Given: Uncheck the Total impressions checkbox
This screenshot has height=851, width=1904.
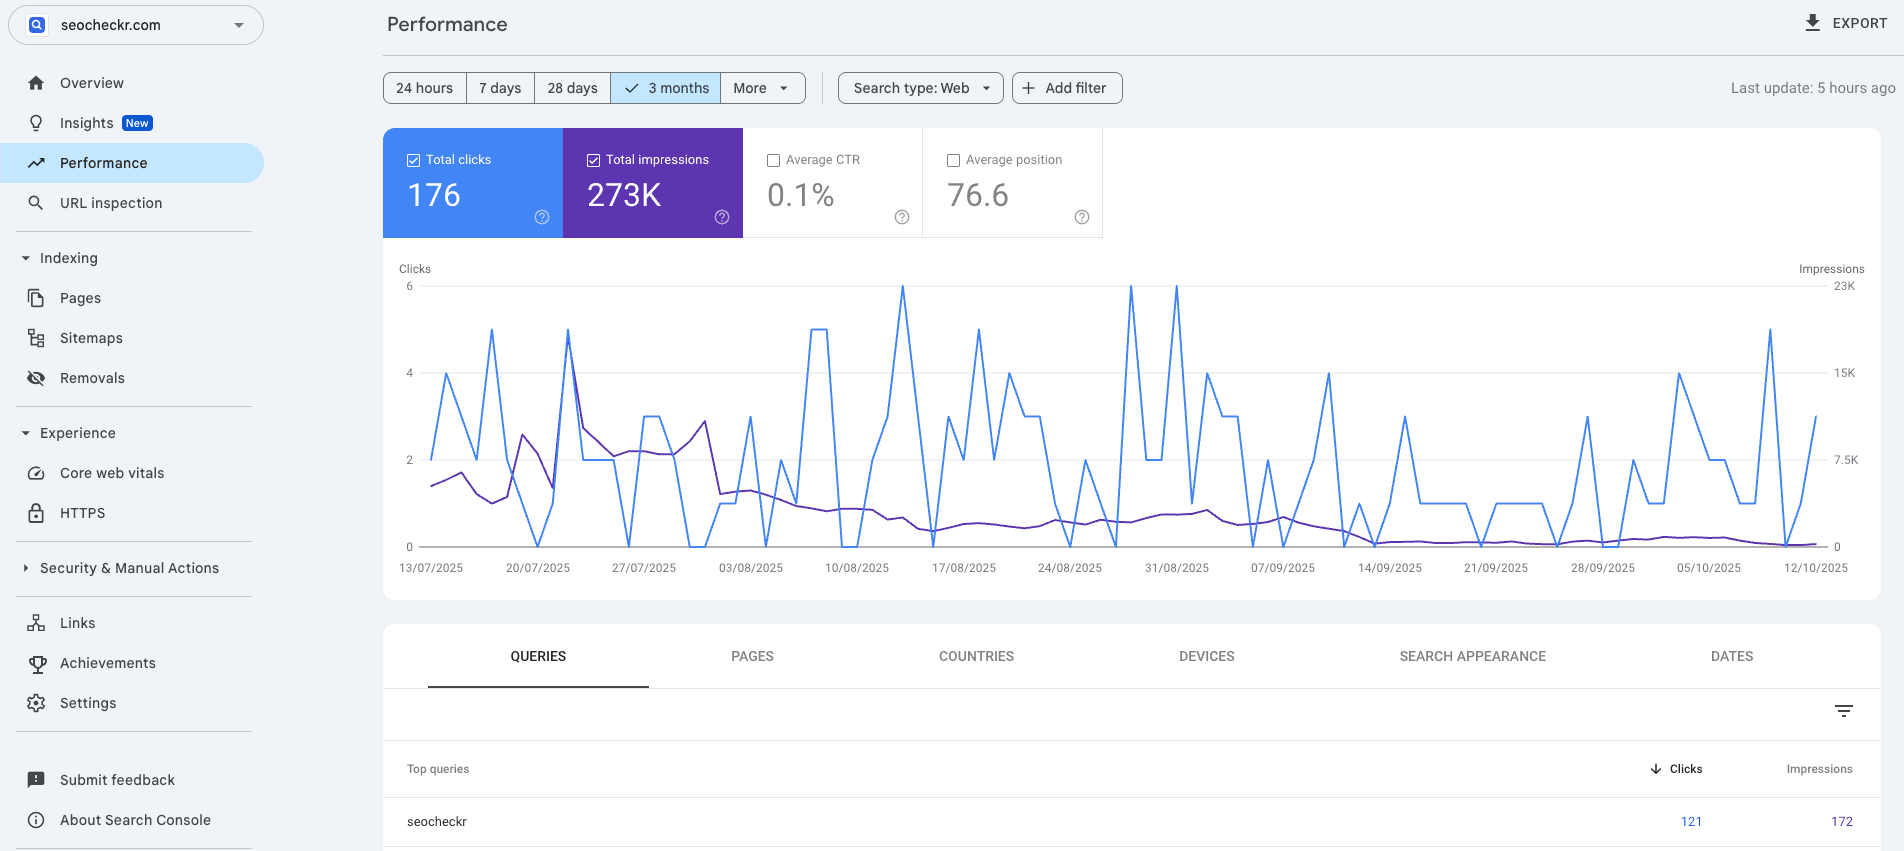Looking at the screenshot, I should 593,160.
